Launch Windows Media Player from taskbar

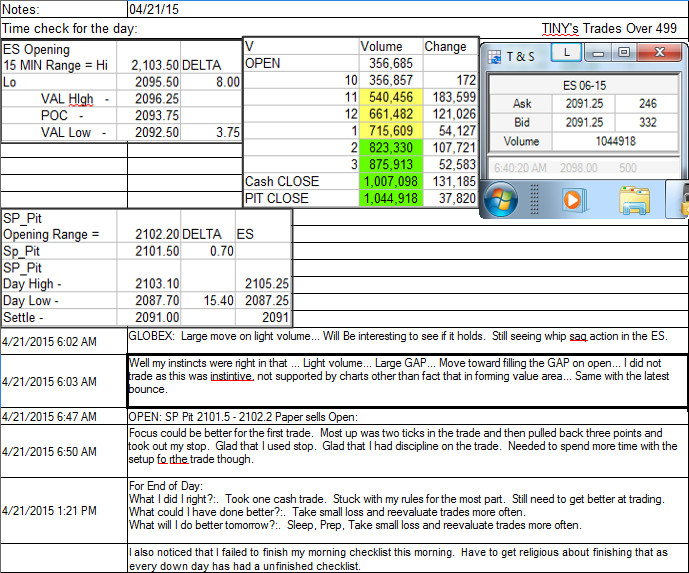[573, 200]
